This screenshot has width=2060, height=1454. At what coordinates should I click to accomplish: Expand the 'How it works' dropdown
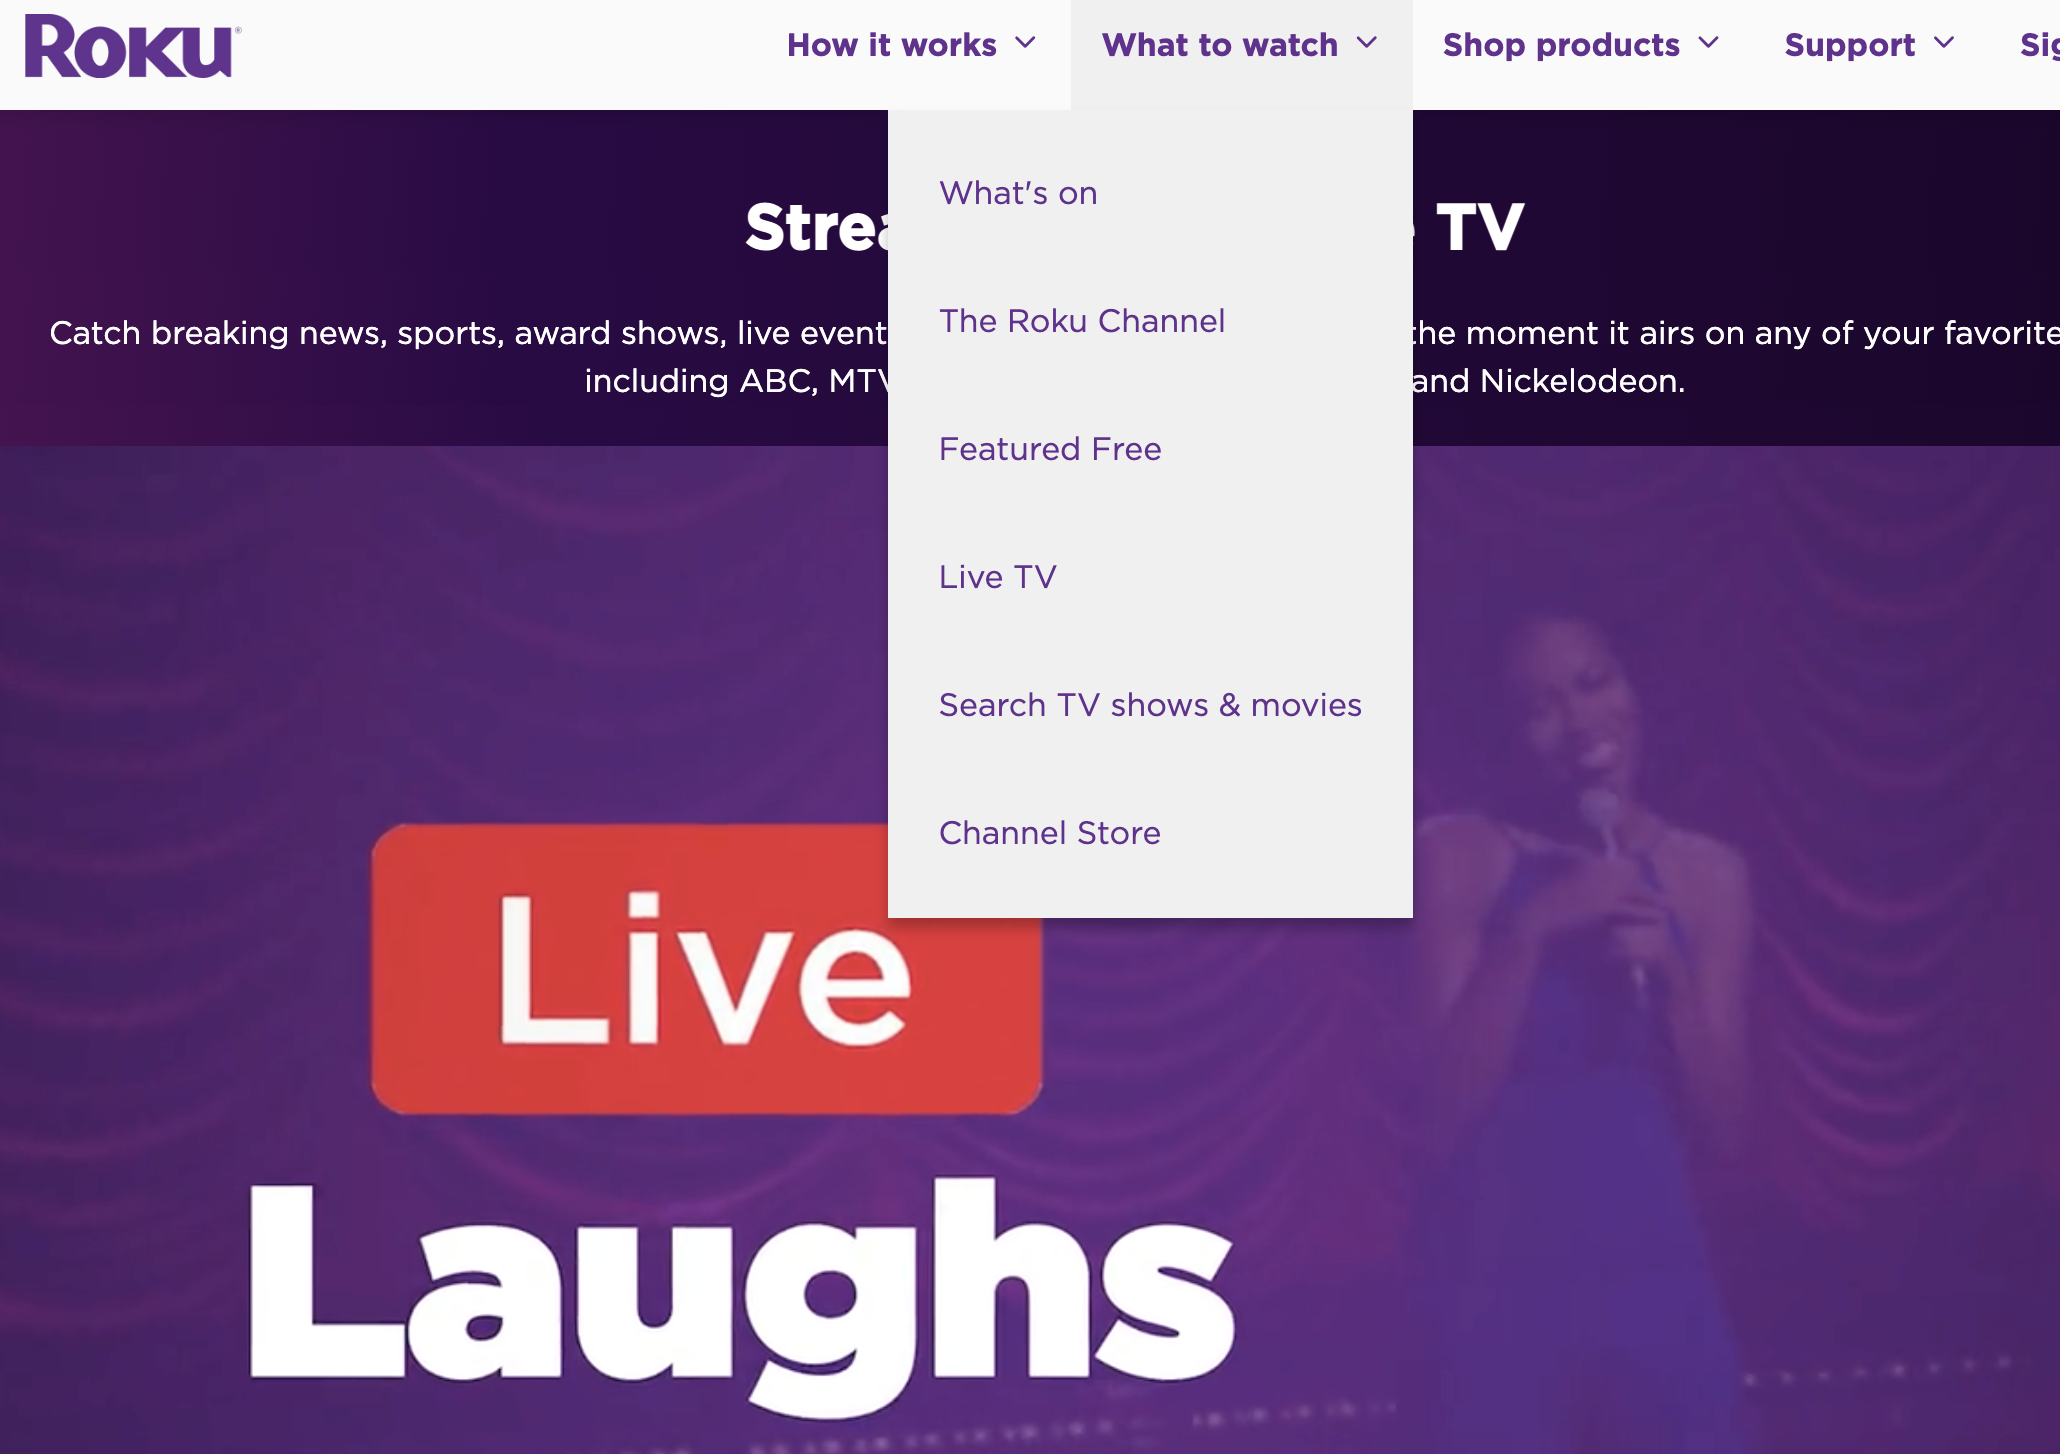911,44
